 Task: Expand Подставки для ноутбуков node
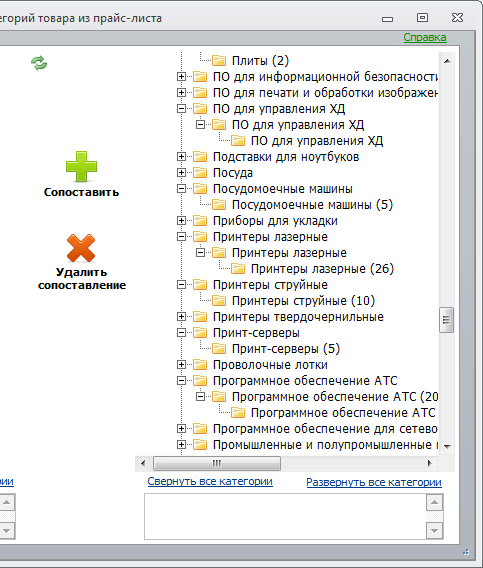181,156
